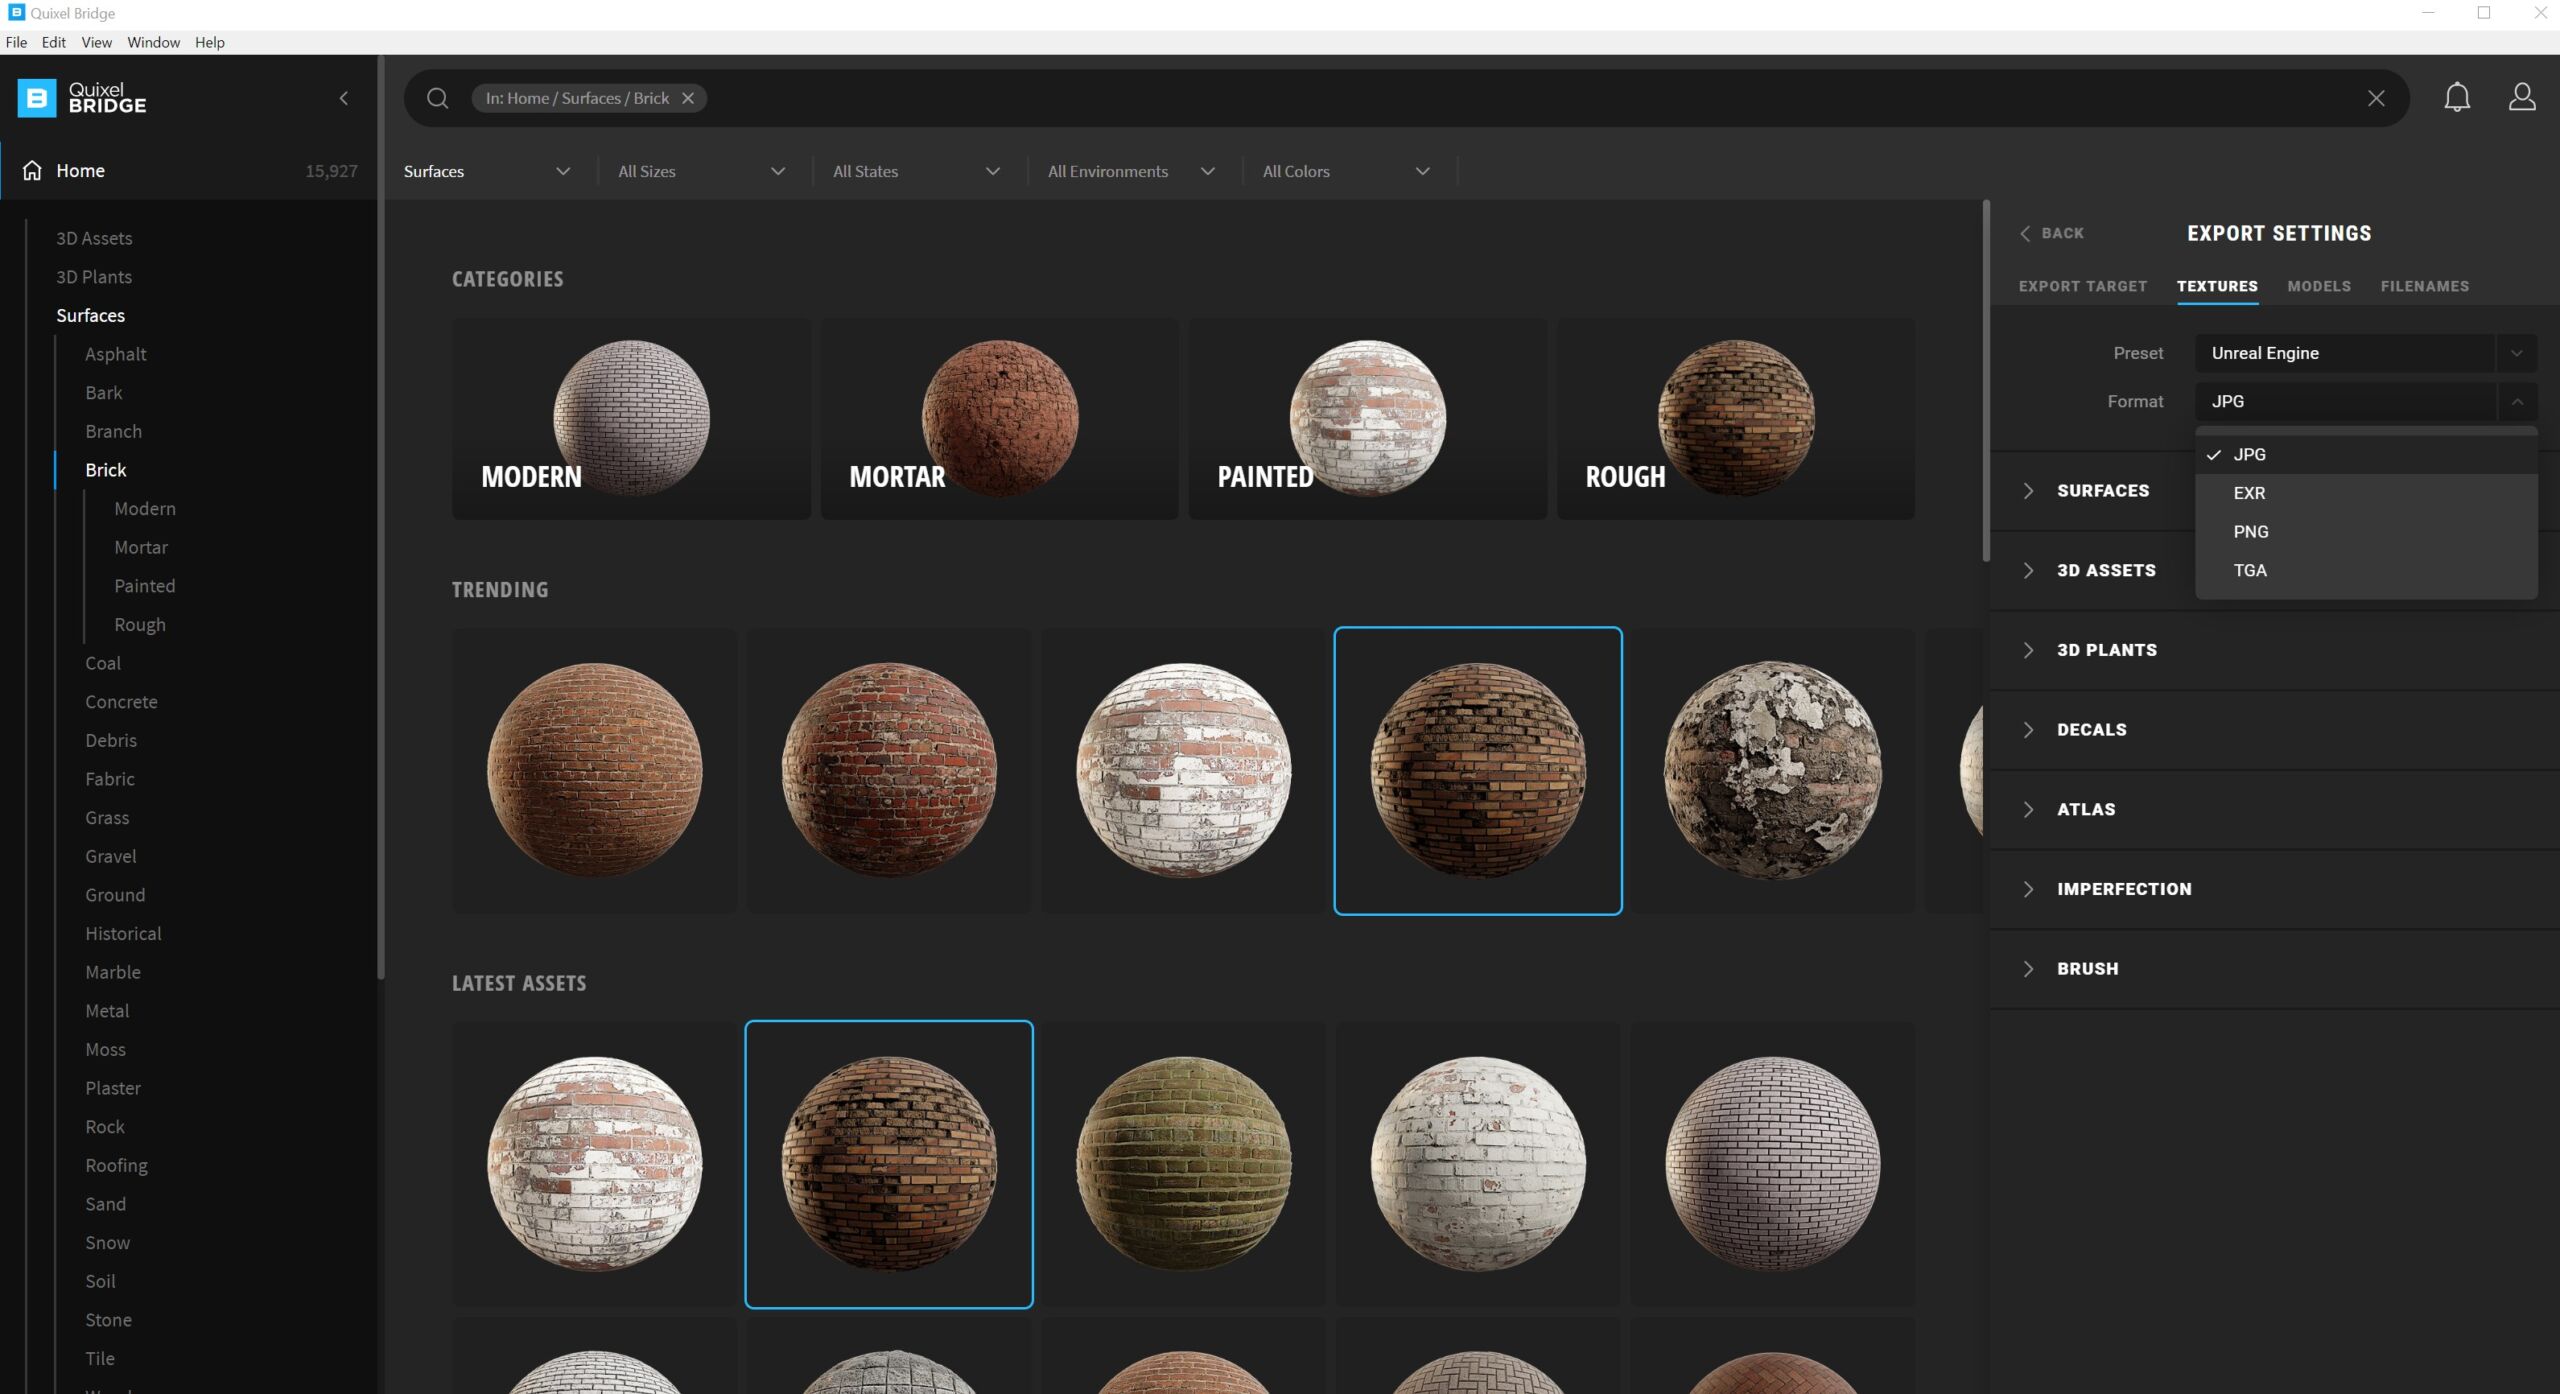Viewport: 2560px width, 1394px height.
Task: Open the All Sizes filter dropdown
Action: point(702,171)
